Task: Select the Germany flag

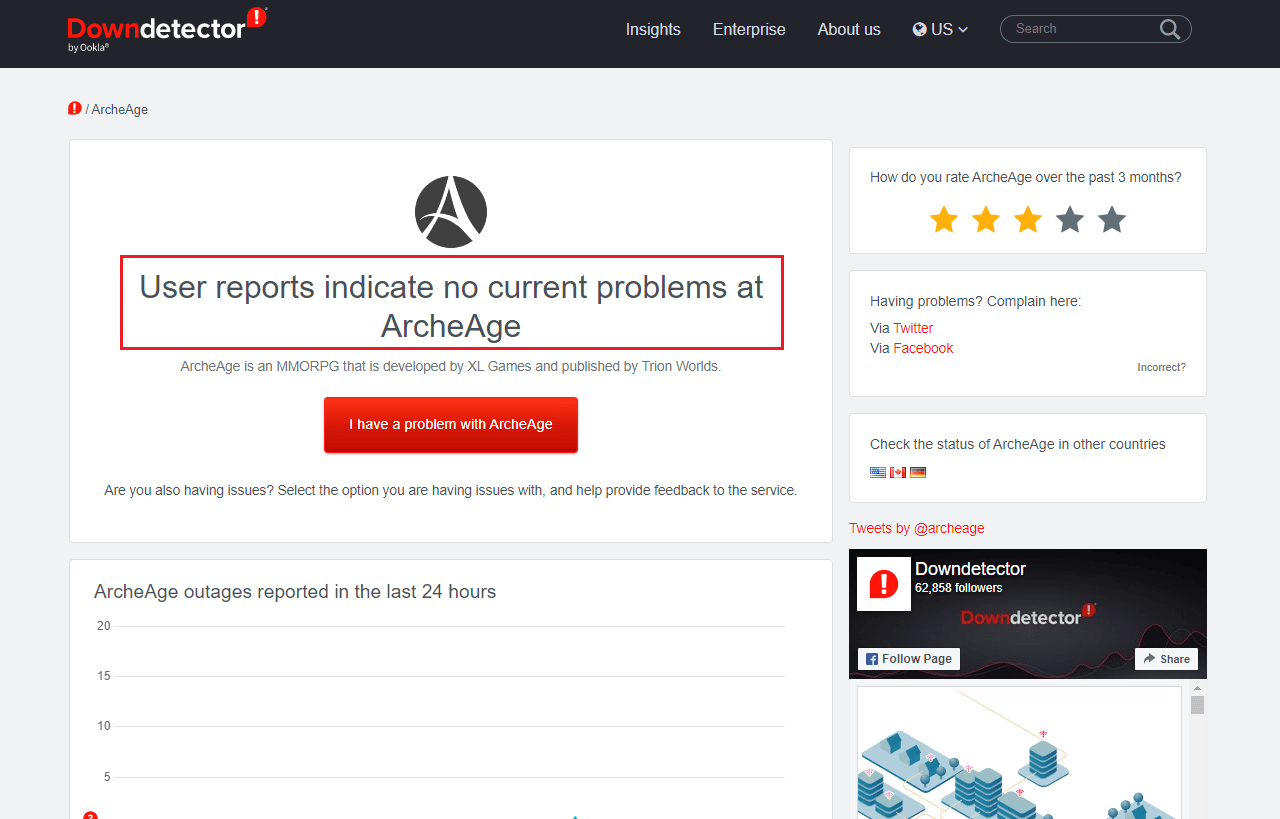Action: [918, 472]
